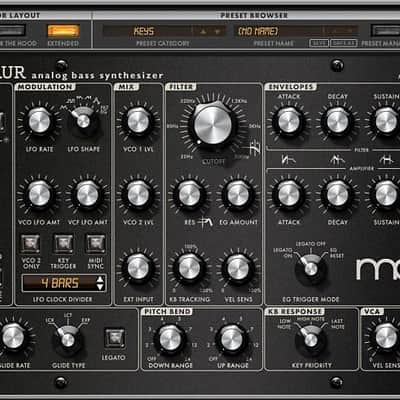400x400 pixels.
Task: Click the amplifier envelope Decay knob
Action: coord(337,194)
